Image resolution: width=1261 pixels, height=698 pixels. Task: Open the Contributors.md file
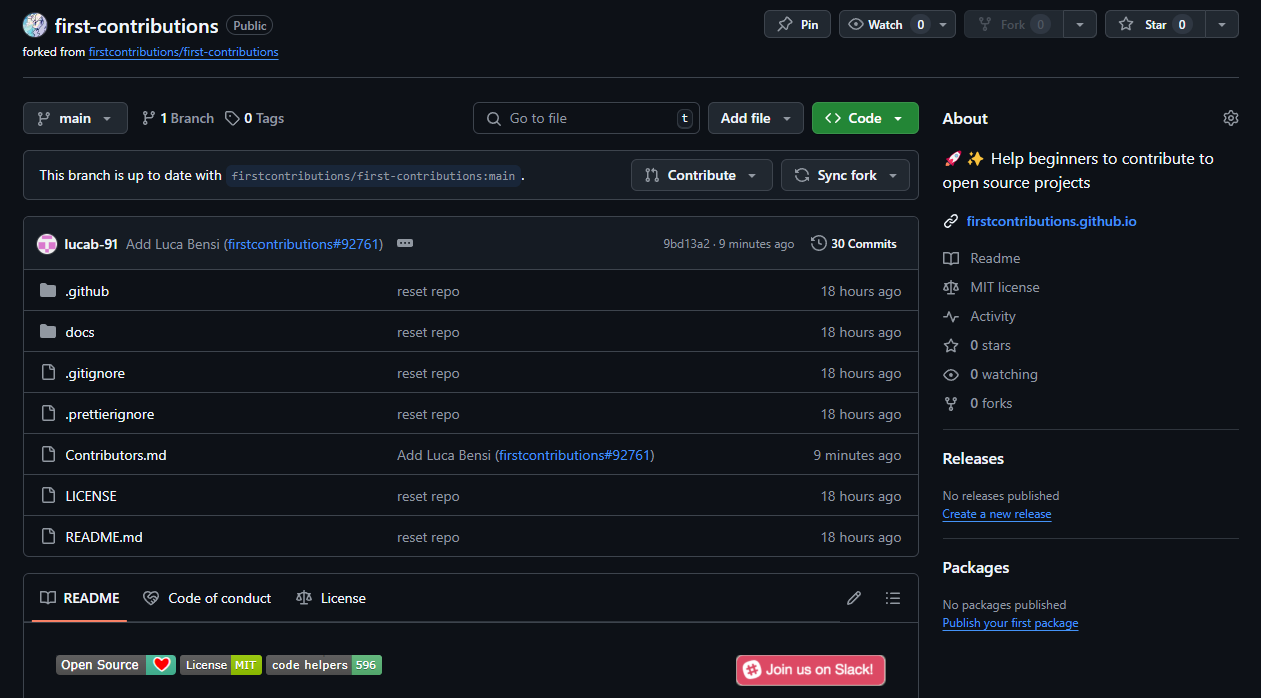[x=116, y=455]
